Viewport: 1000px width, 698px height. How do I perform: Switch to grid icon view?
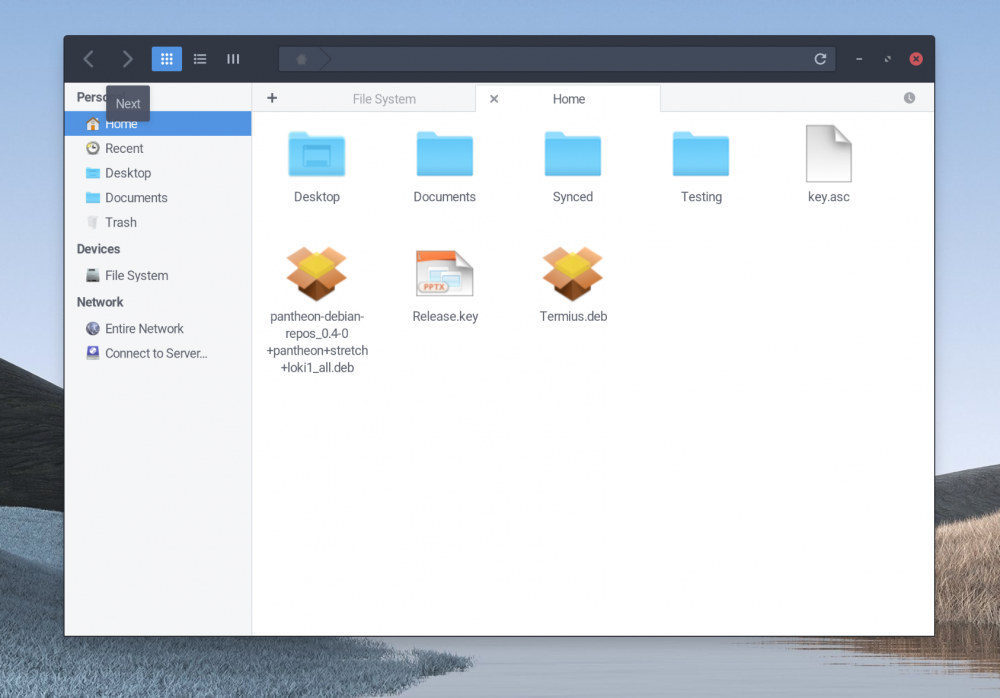coord(167,59)
